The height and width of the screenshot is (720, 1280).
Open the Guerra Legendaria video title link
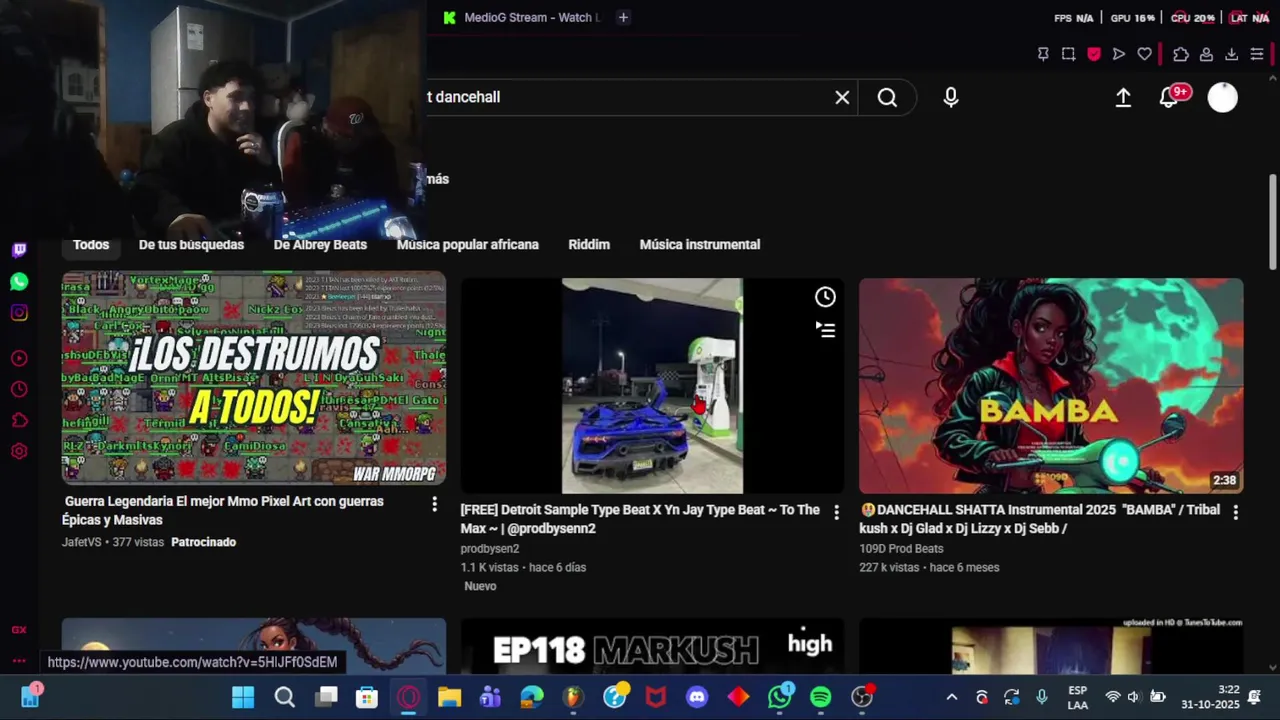(x=223, y=510)
